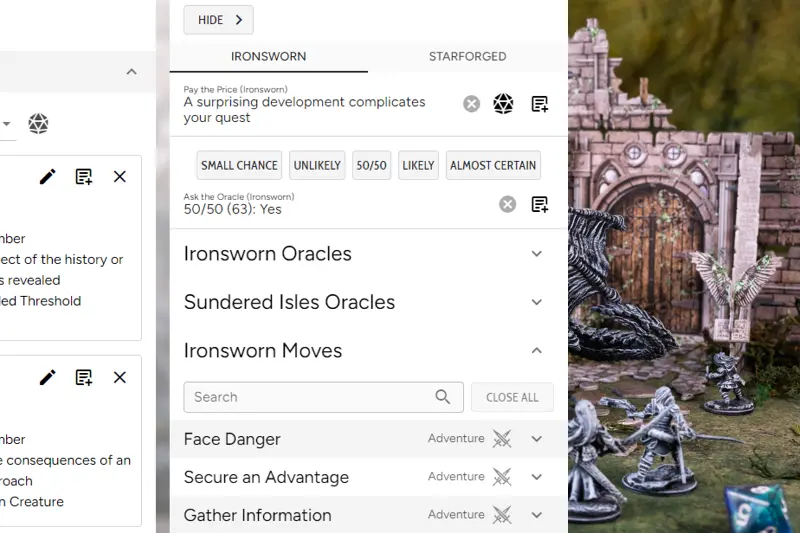Hide the oracle sidebar panel
The image size is (800, 533).
tap(219, 20)
